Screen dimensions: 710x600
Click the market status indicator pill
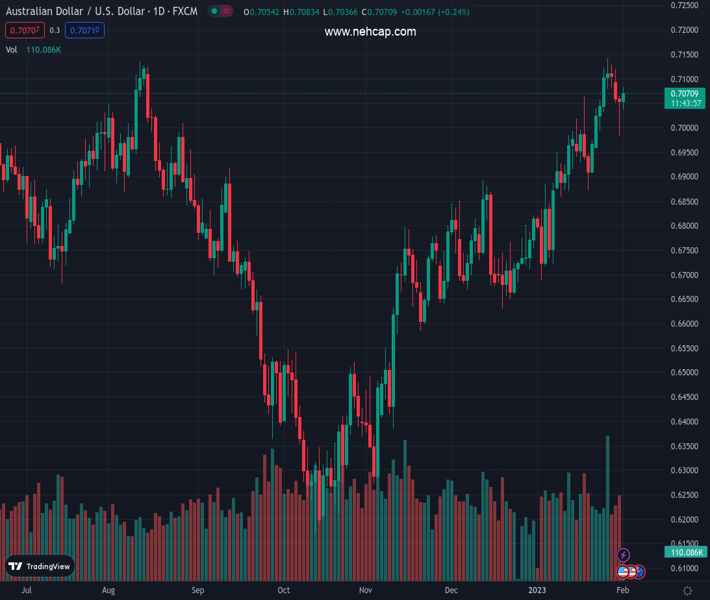222,12
